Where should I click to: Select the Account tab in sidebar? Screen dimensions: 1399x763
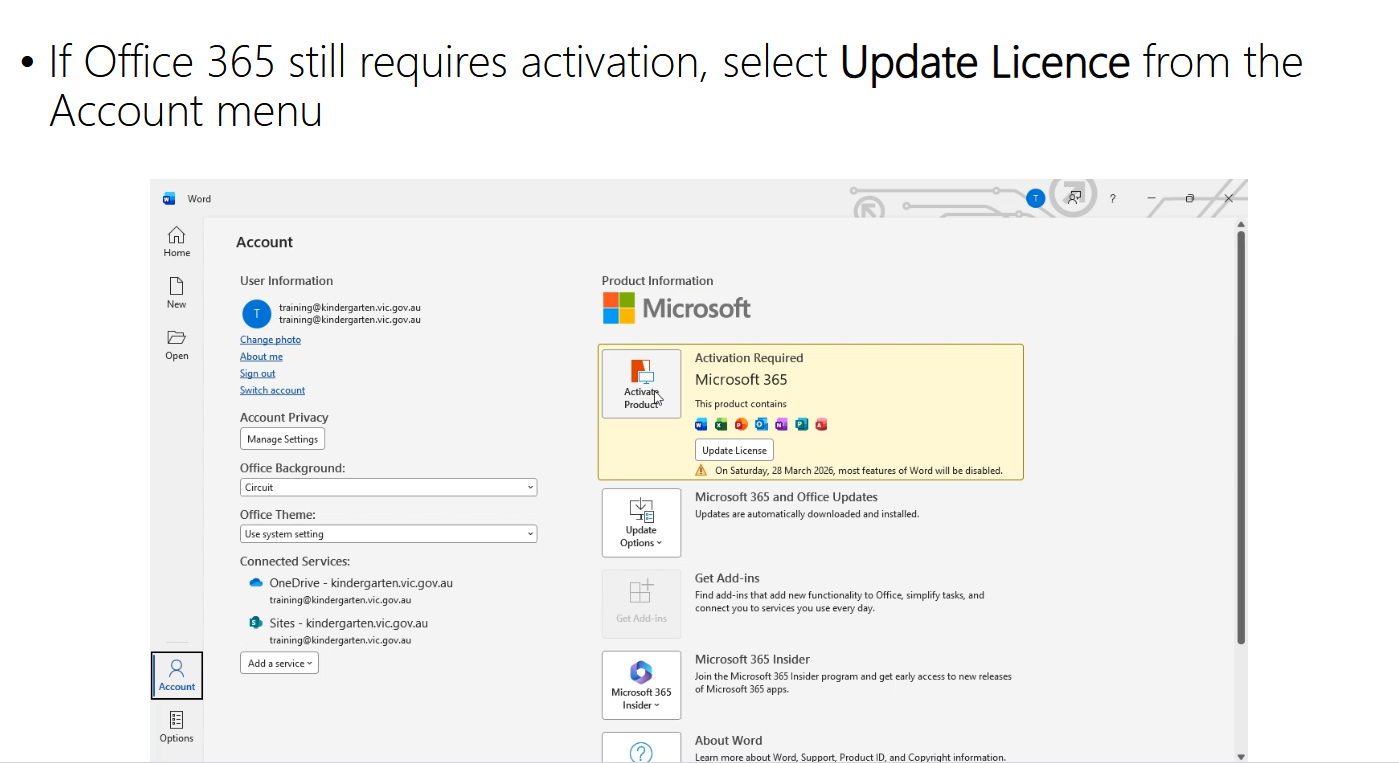tap(177, 676)
